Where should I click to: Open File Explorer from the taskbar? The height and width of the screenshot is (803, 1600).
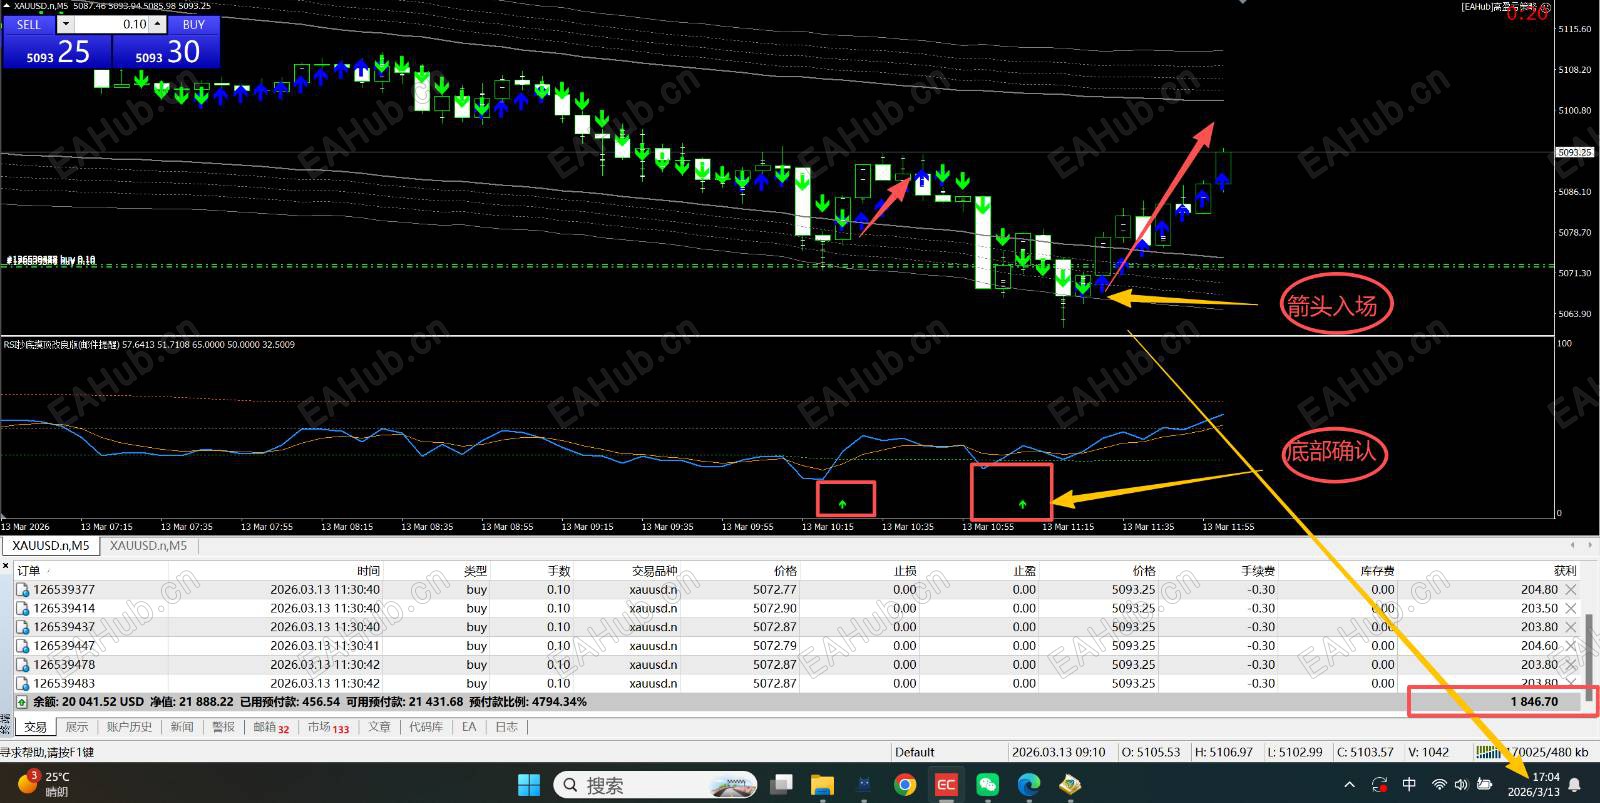(822, 784)
